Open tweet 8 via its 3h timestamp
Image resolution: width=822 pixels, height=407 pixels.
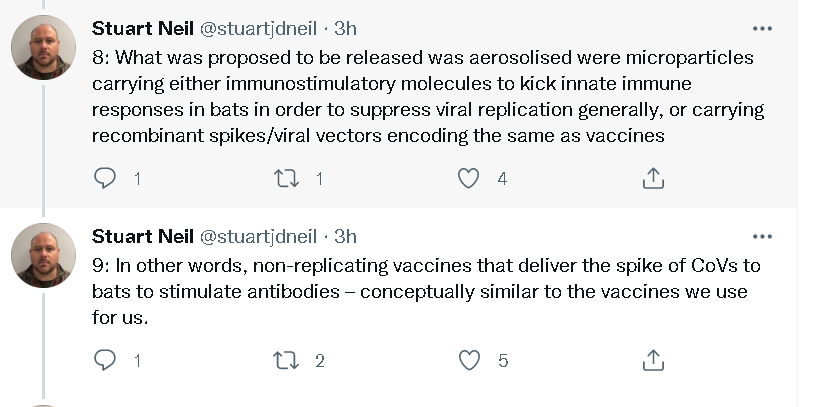345,28
